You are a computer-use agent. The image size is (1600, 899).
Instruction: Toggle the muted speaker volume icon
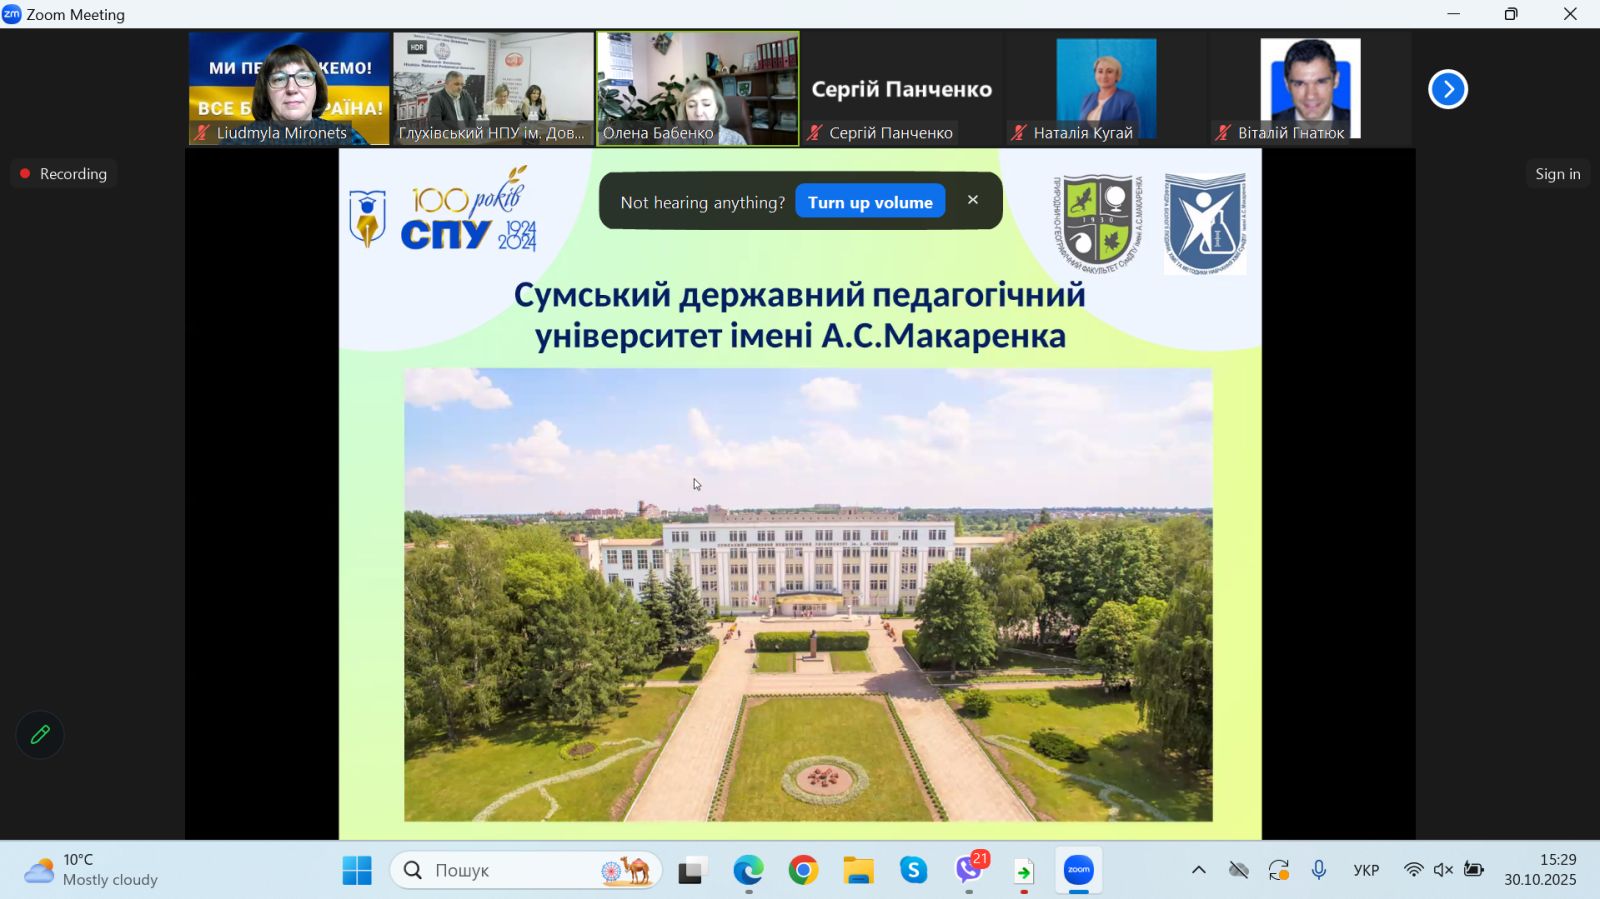coord(1443,870)
